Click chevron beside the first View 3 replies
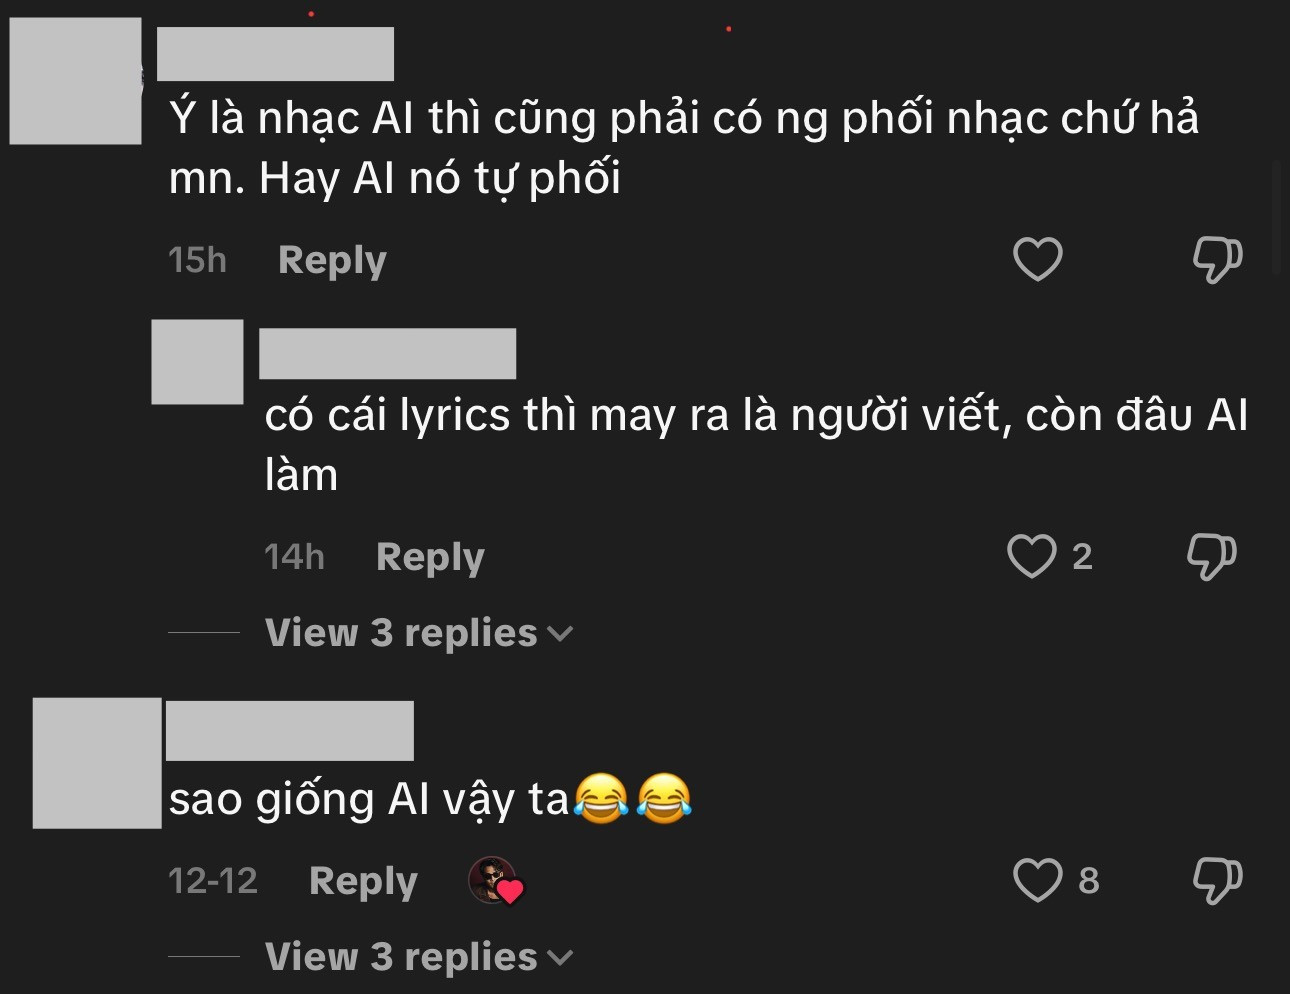The width and height of the screenshot is (1290, 994). 560,634
